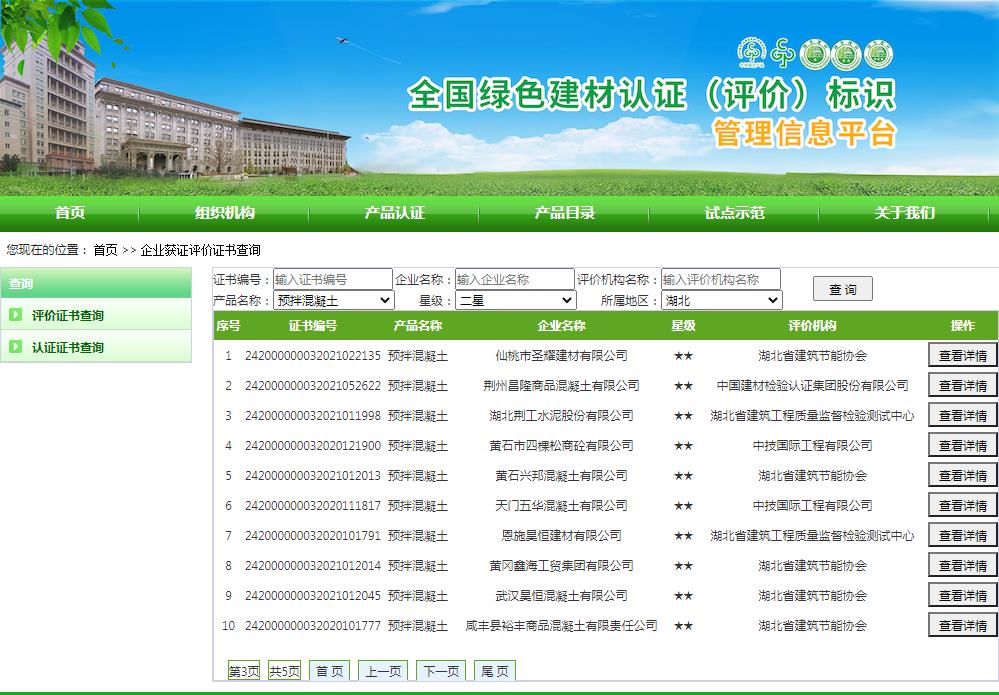Open 认证证书查询 in the sidebar
999x695 pixels.
pyautogui.click(x=67, y=347)
